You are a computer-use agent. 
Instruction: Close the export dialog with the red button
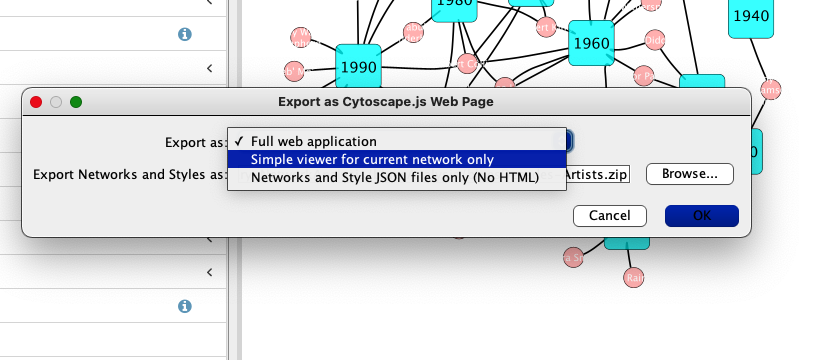coord(36,102)
